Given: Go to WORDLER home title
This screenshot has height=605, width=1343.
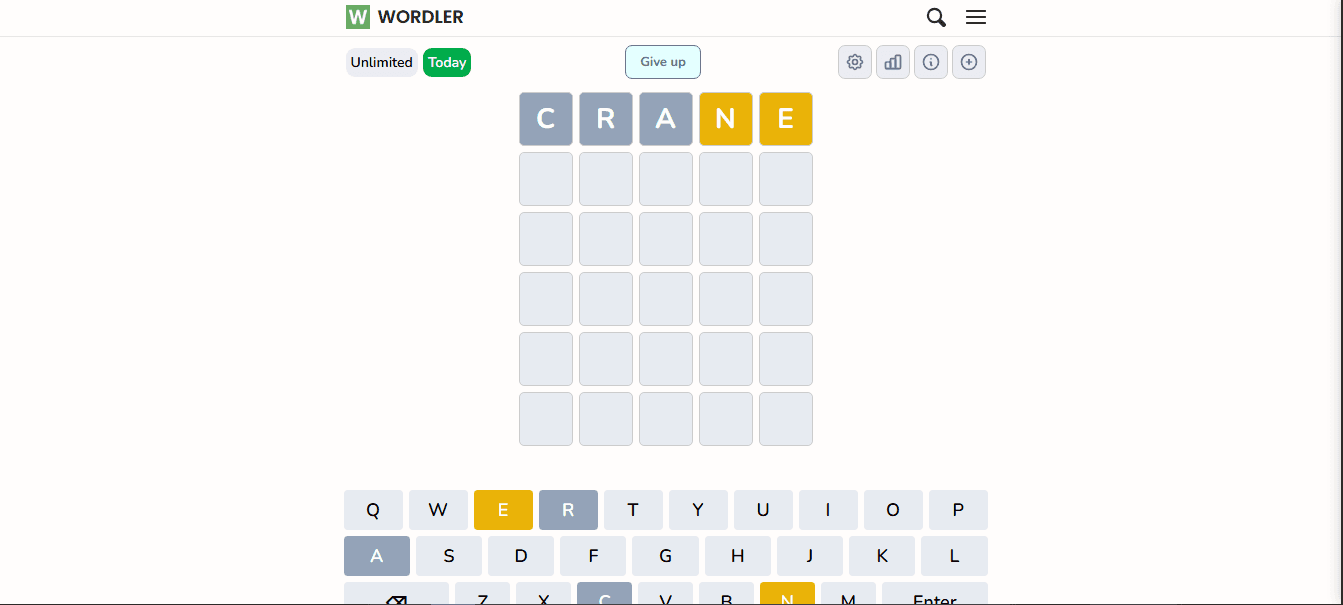Looking at the screenshot, I should point(421,17).
